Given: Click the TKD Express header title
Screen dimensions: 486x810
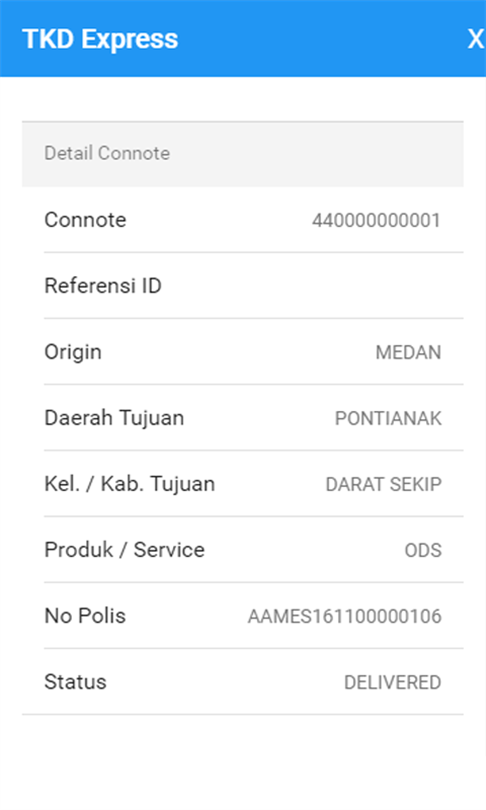Looking at the screenshot, I should click(100, 39).
